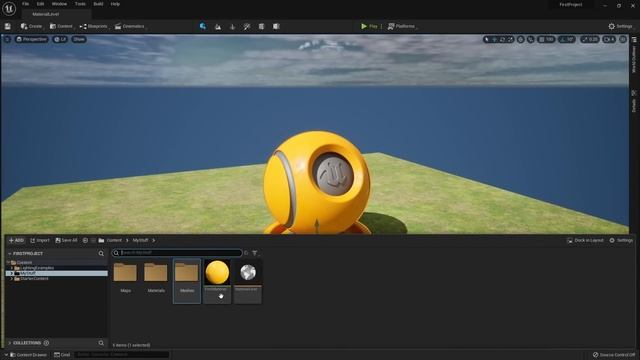
Task: Open the Platforms dropdown
Action: [402, 27]
